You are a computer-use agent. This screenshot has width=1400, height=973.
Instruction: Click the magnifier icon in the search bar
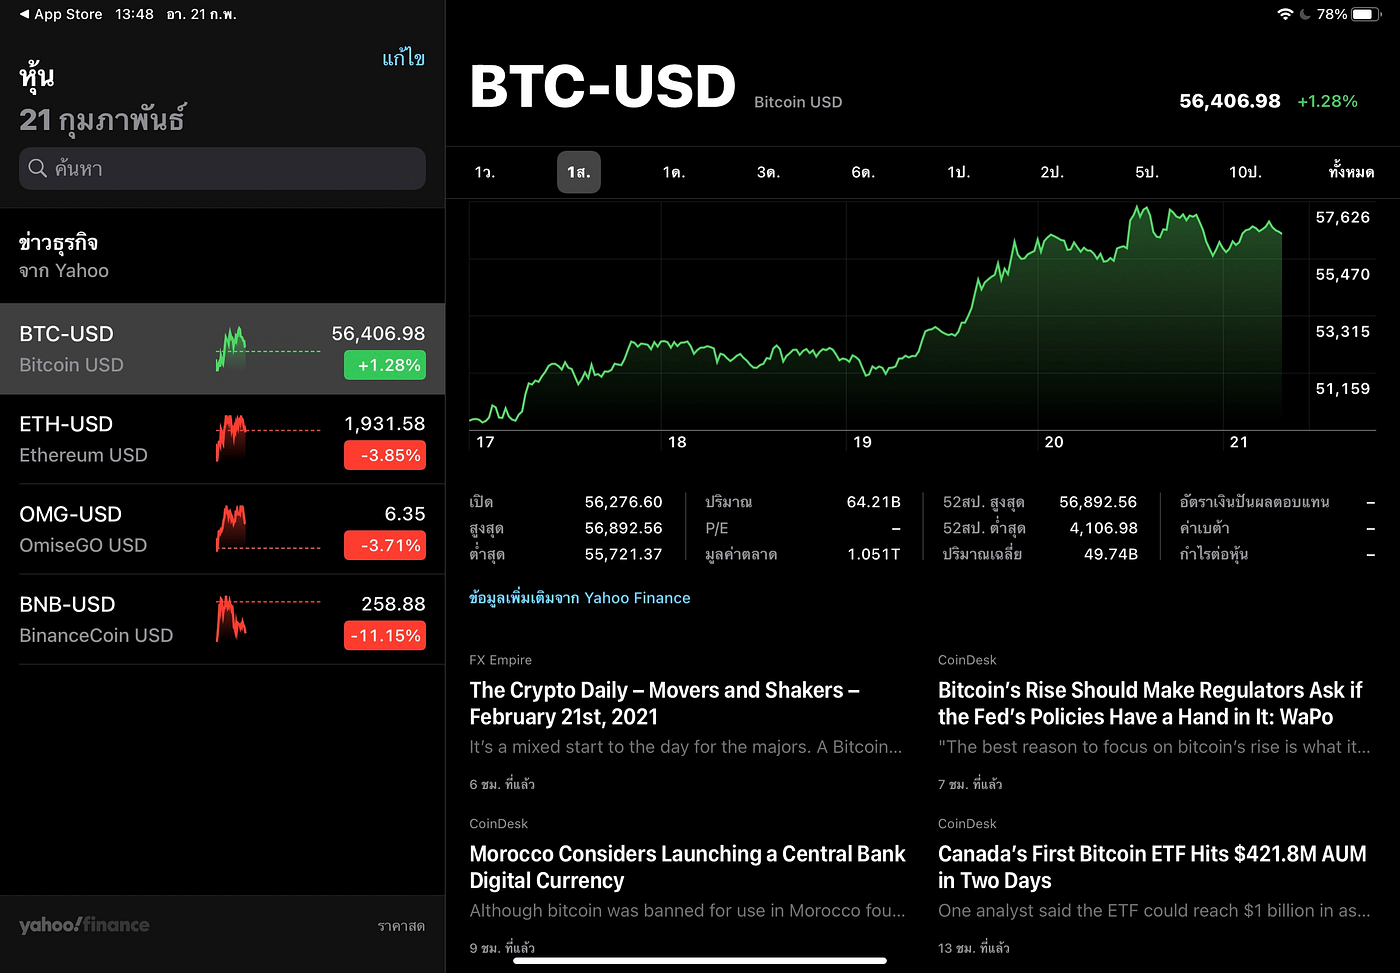tap(38, 168)
